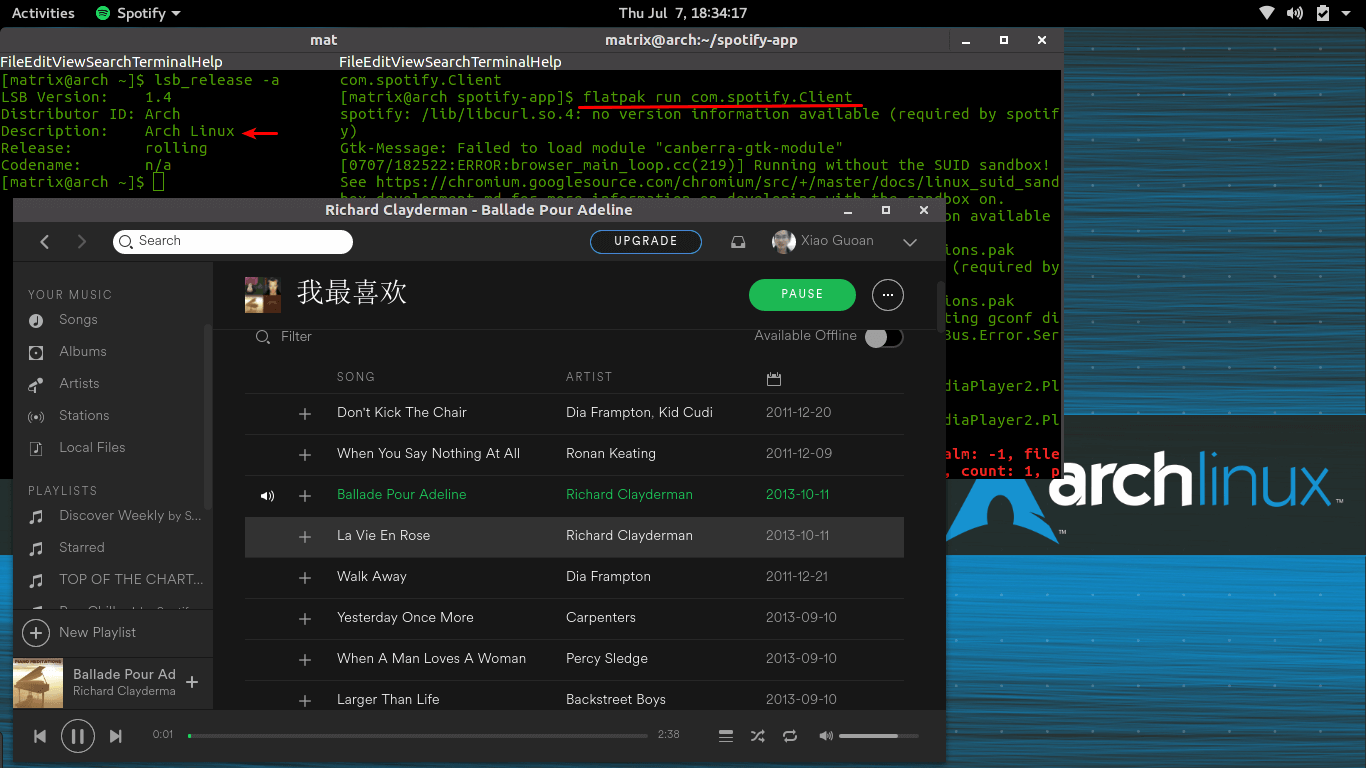Click Activities in the top bar
The height and width of the screenshot is (768, 1366).
click(x=43, y=13)
